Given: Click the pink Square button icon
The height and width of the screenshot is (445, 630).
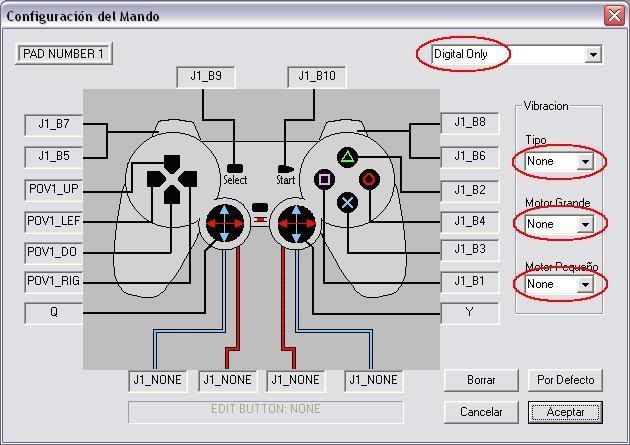Looking at the screenshot, I should [325, 180].
